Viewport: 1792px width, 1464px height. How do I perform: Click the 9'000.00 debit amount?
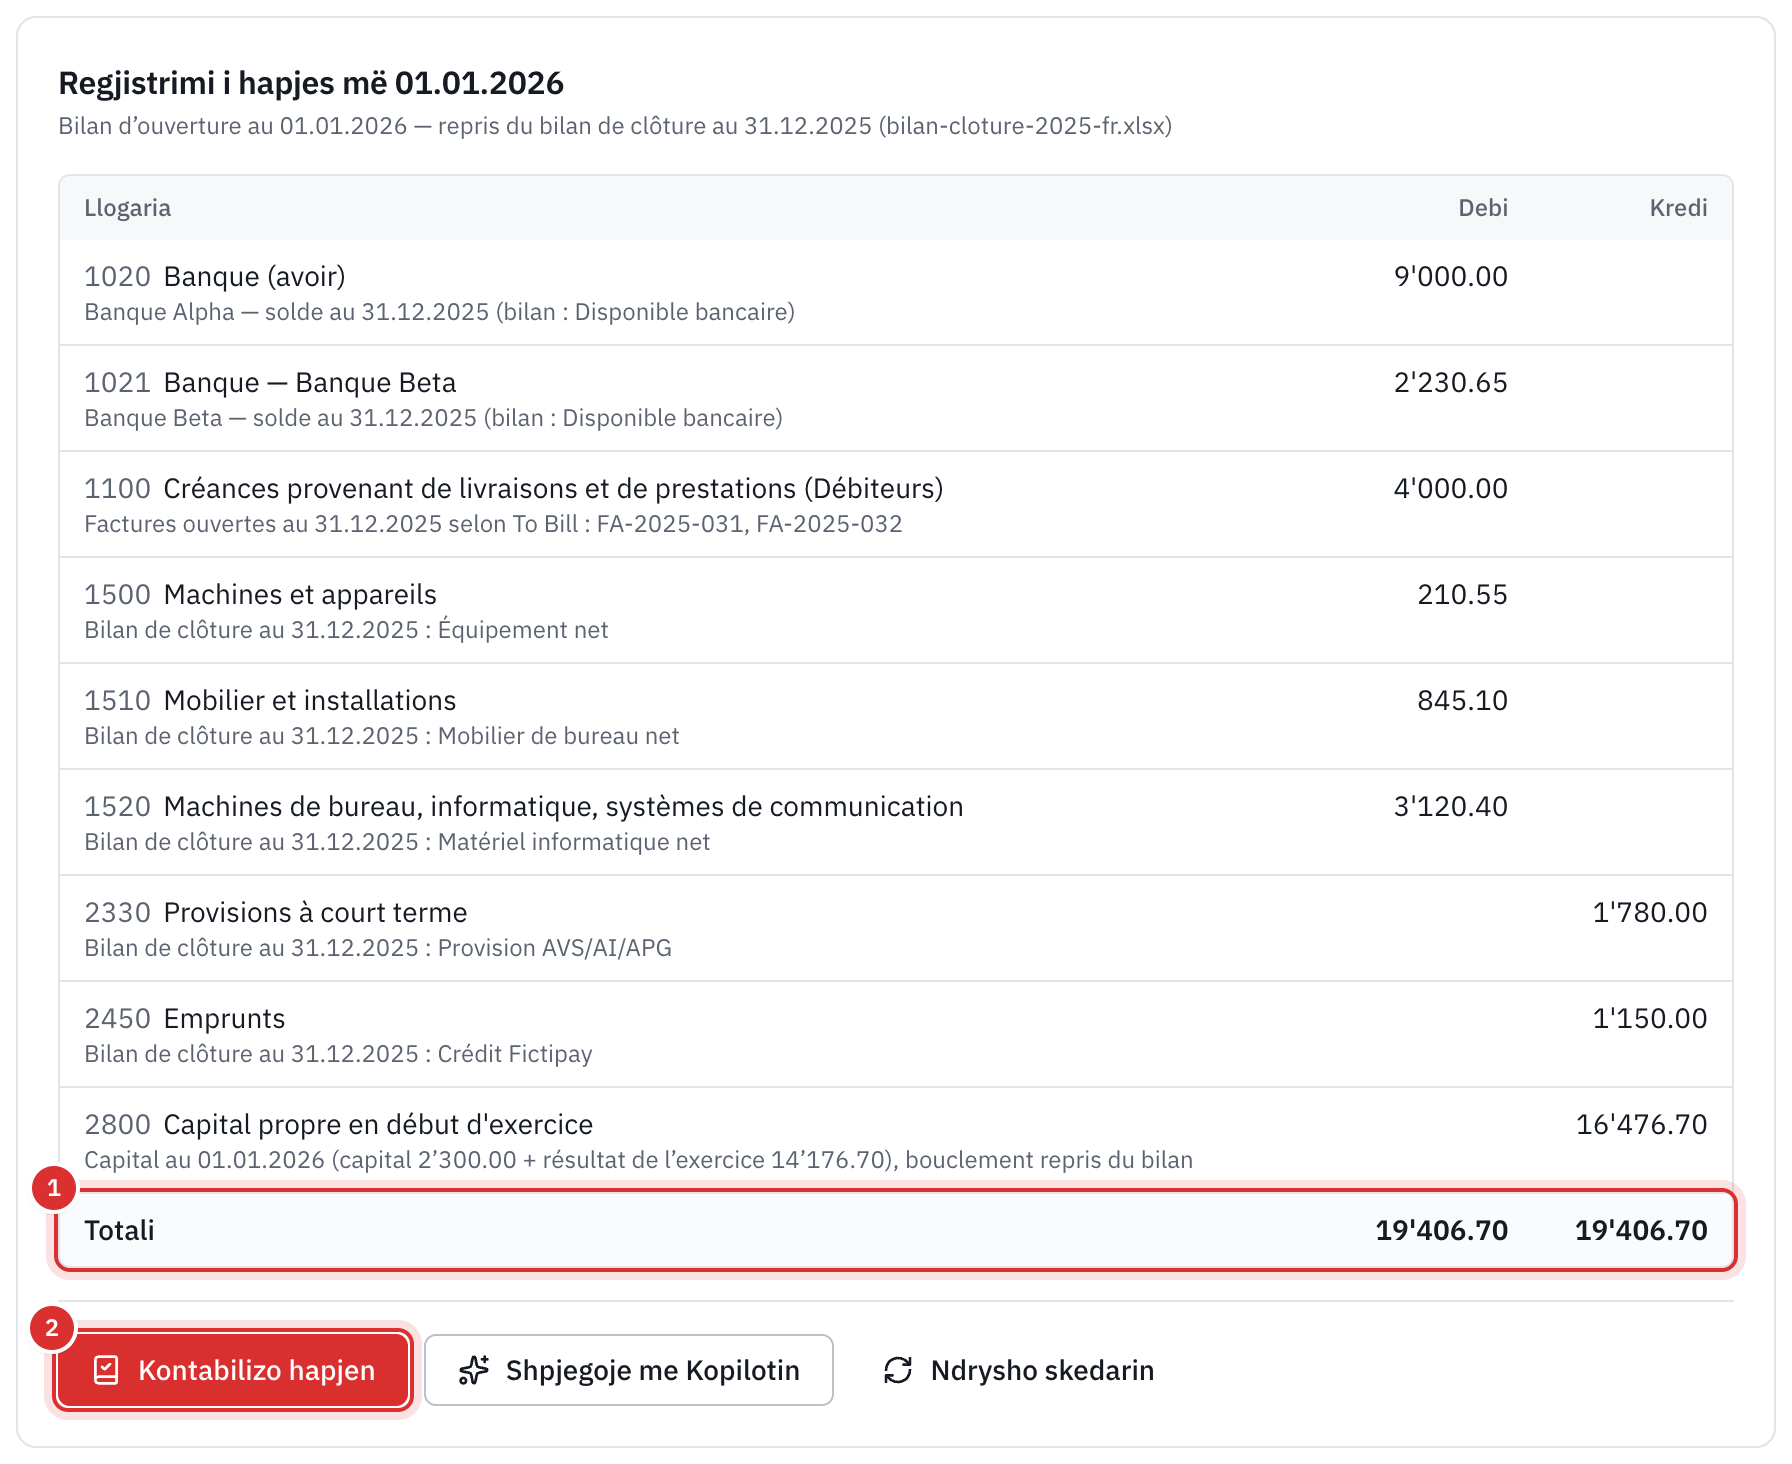click(1451, 277)
